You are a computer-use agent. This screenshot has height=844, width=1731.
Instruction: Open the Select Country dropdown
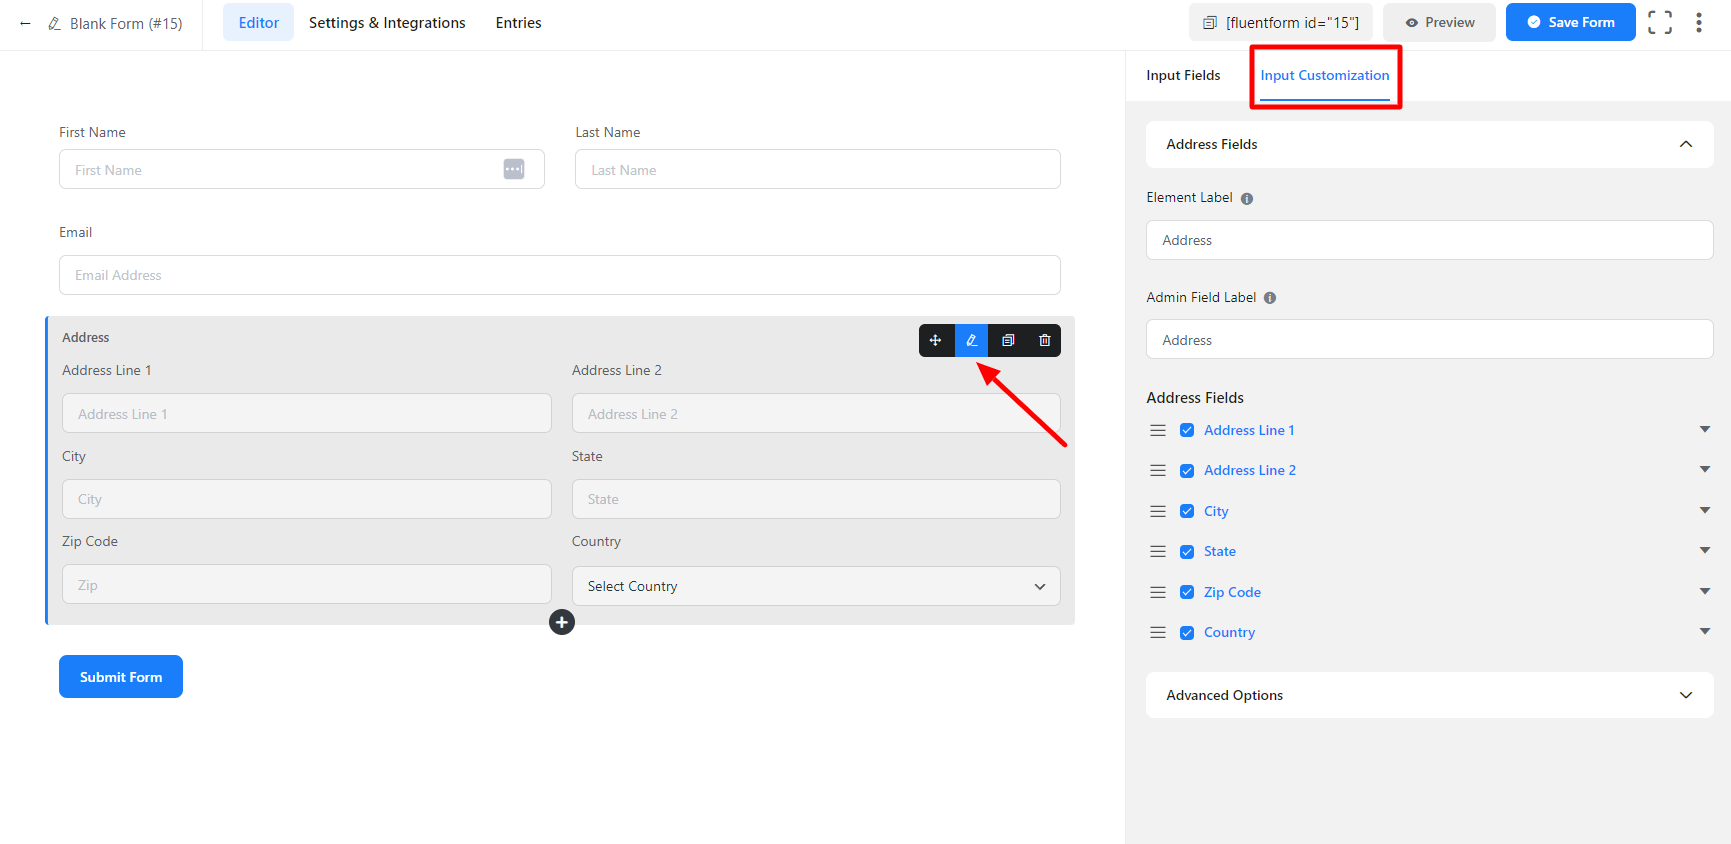pyautogui.click(x=816, y=586)
